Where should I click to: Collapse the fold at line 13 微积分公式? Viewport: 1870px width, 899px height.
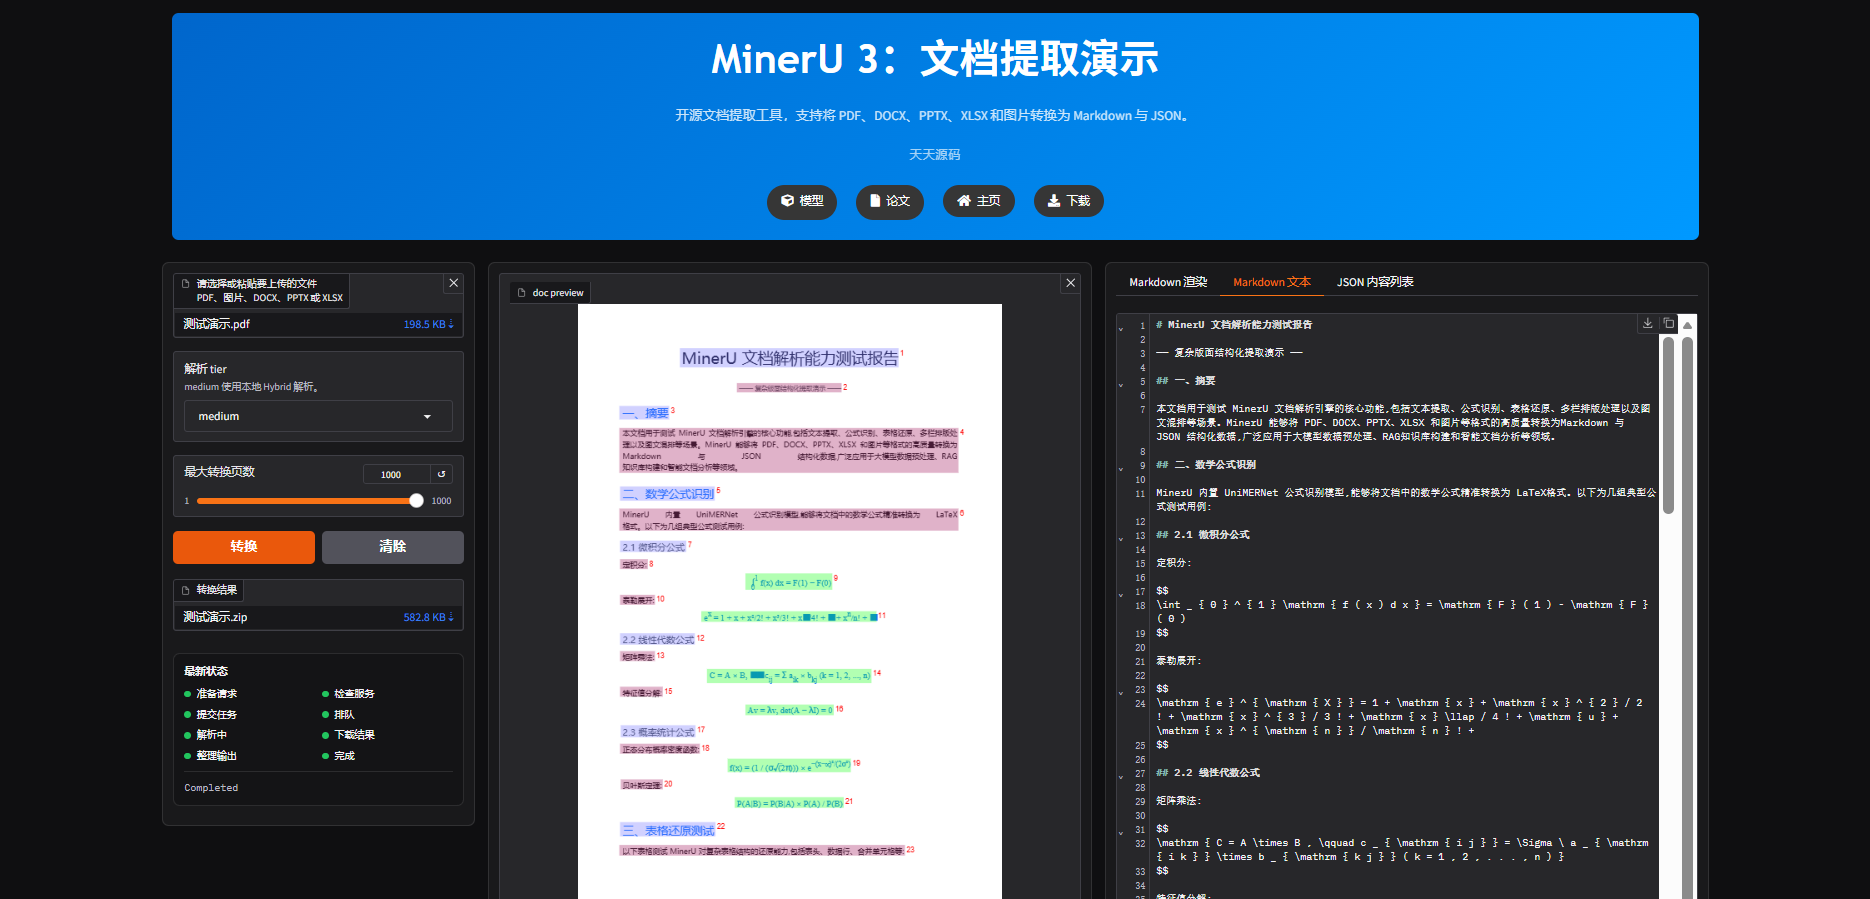click(1121, 537)
